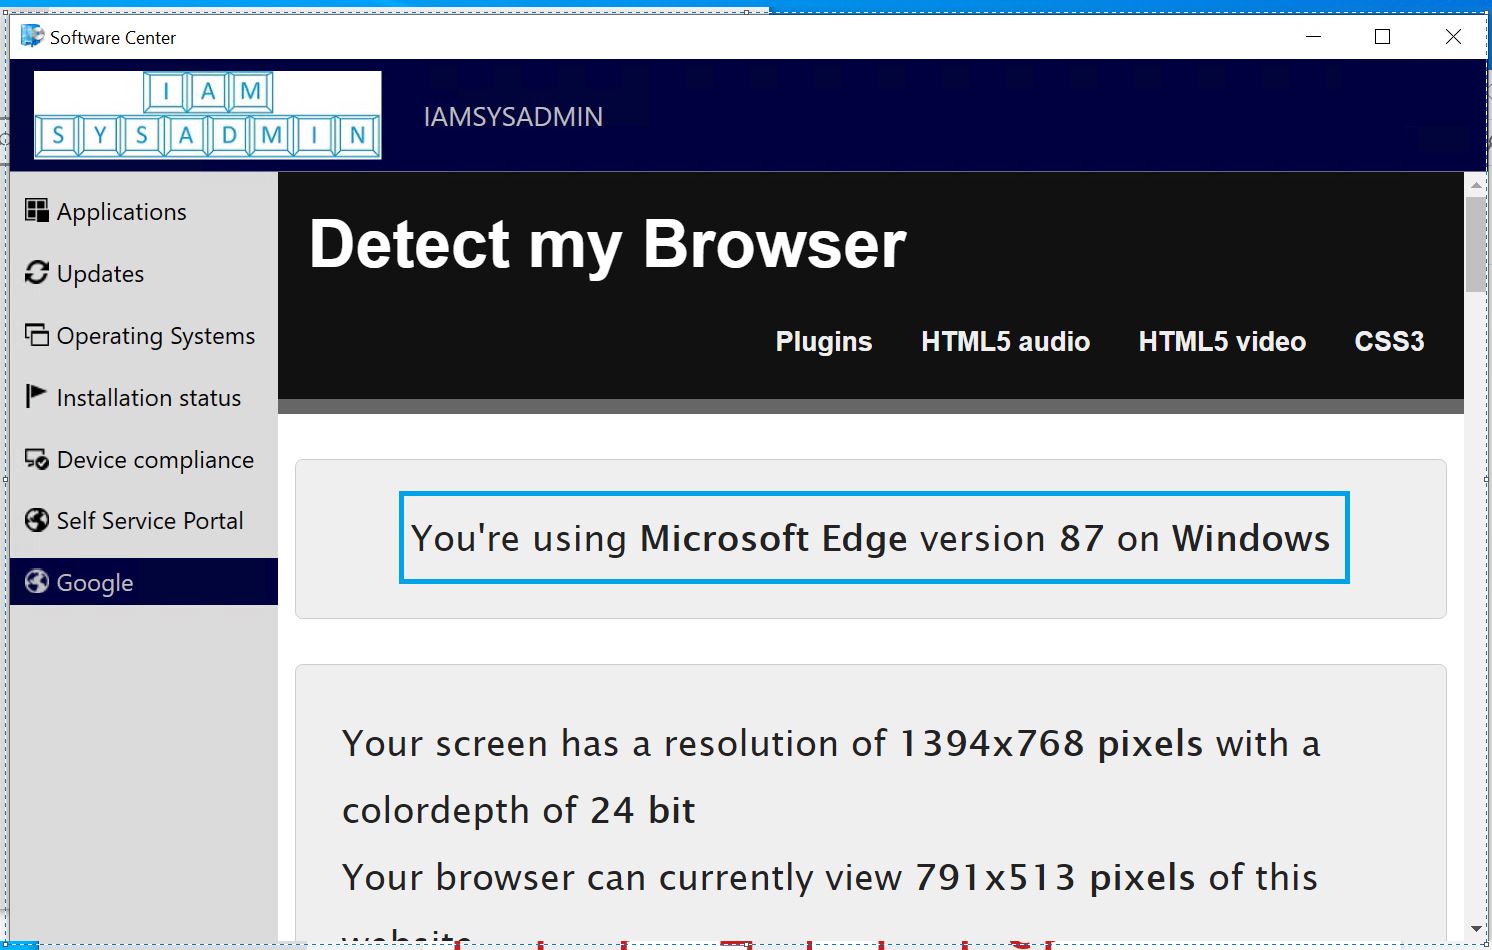The height and width of the screenshot is (950, 1492).
Task: Open Installation status page
Action: click(x=144, y=397)
